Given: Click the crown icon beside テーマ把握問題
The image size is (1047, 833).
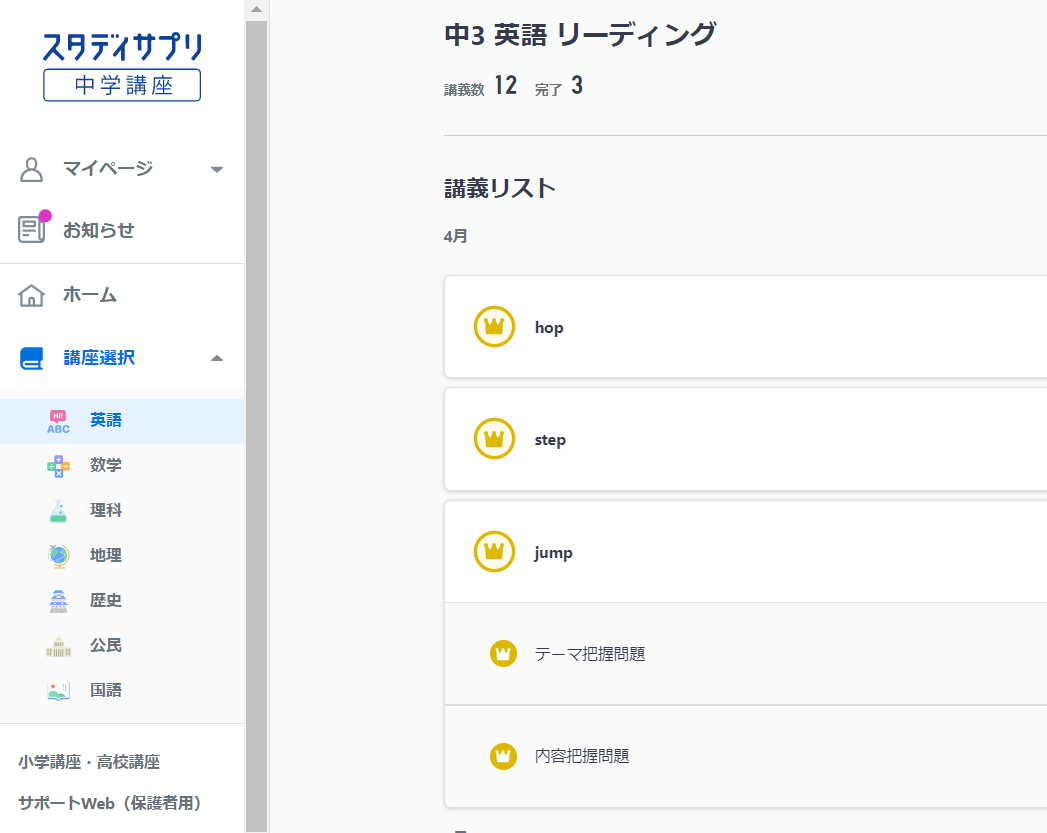Looking at the screenshot, I should (503, 653).
